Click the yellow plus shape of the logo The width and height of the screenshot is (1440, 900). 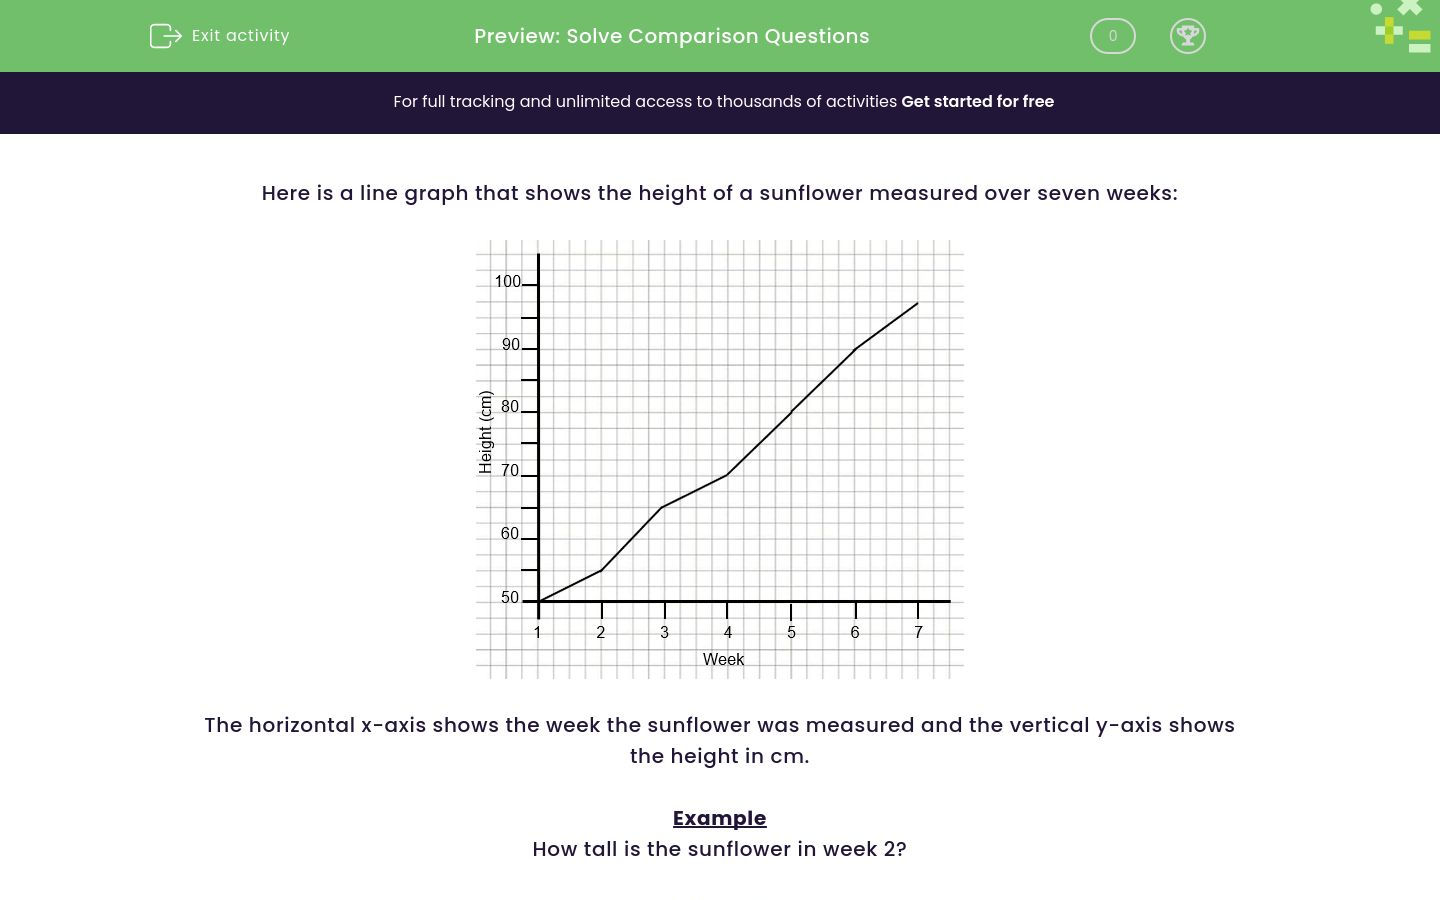pos(1389,30)
